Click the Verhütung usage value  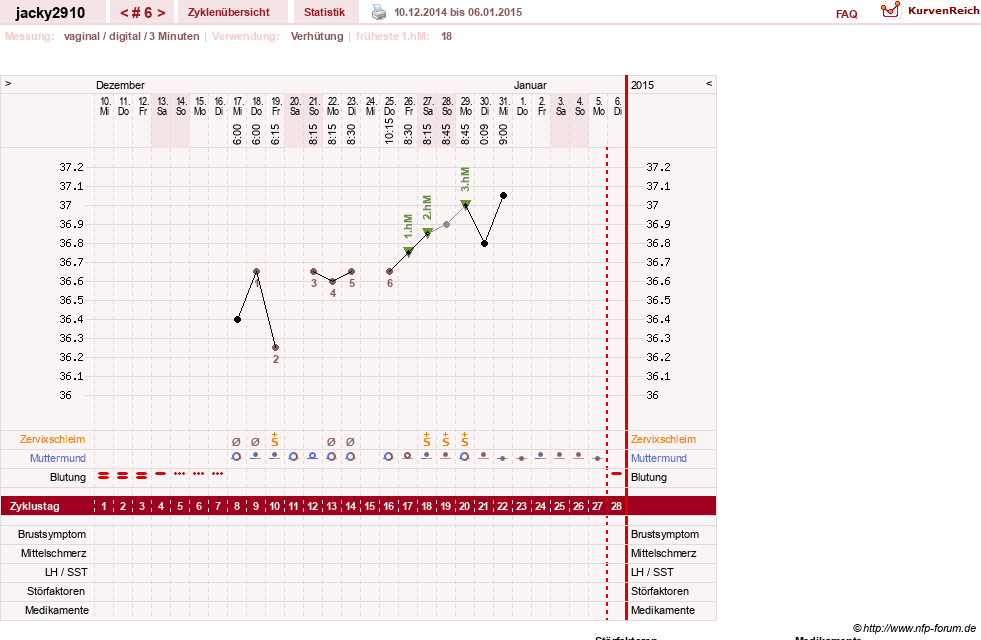(x=317, y=36)
